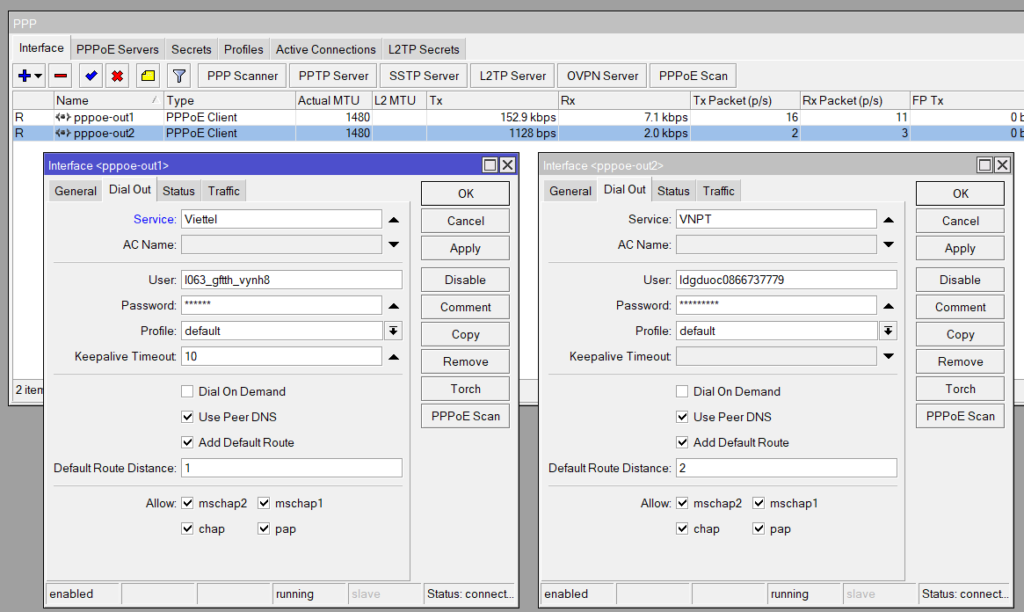This screenshot has height=612, width=1024.
Task: Maximize the pppoe-out1 interface window
Action: point(490,165)
